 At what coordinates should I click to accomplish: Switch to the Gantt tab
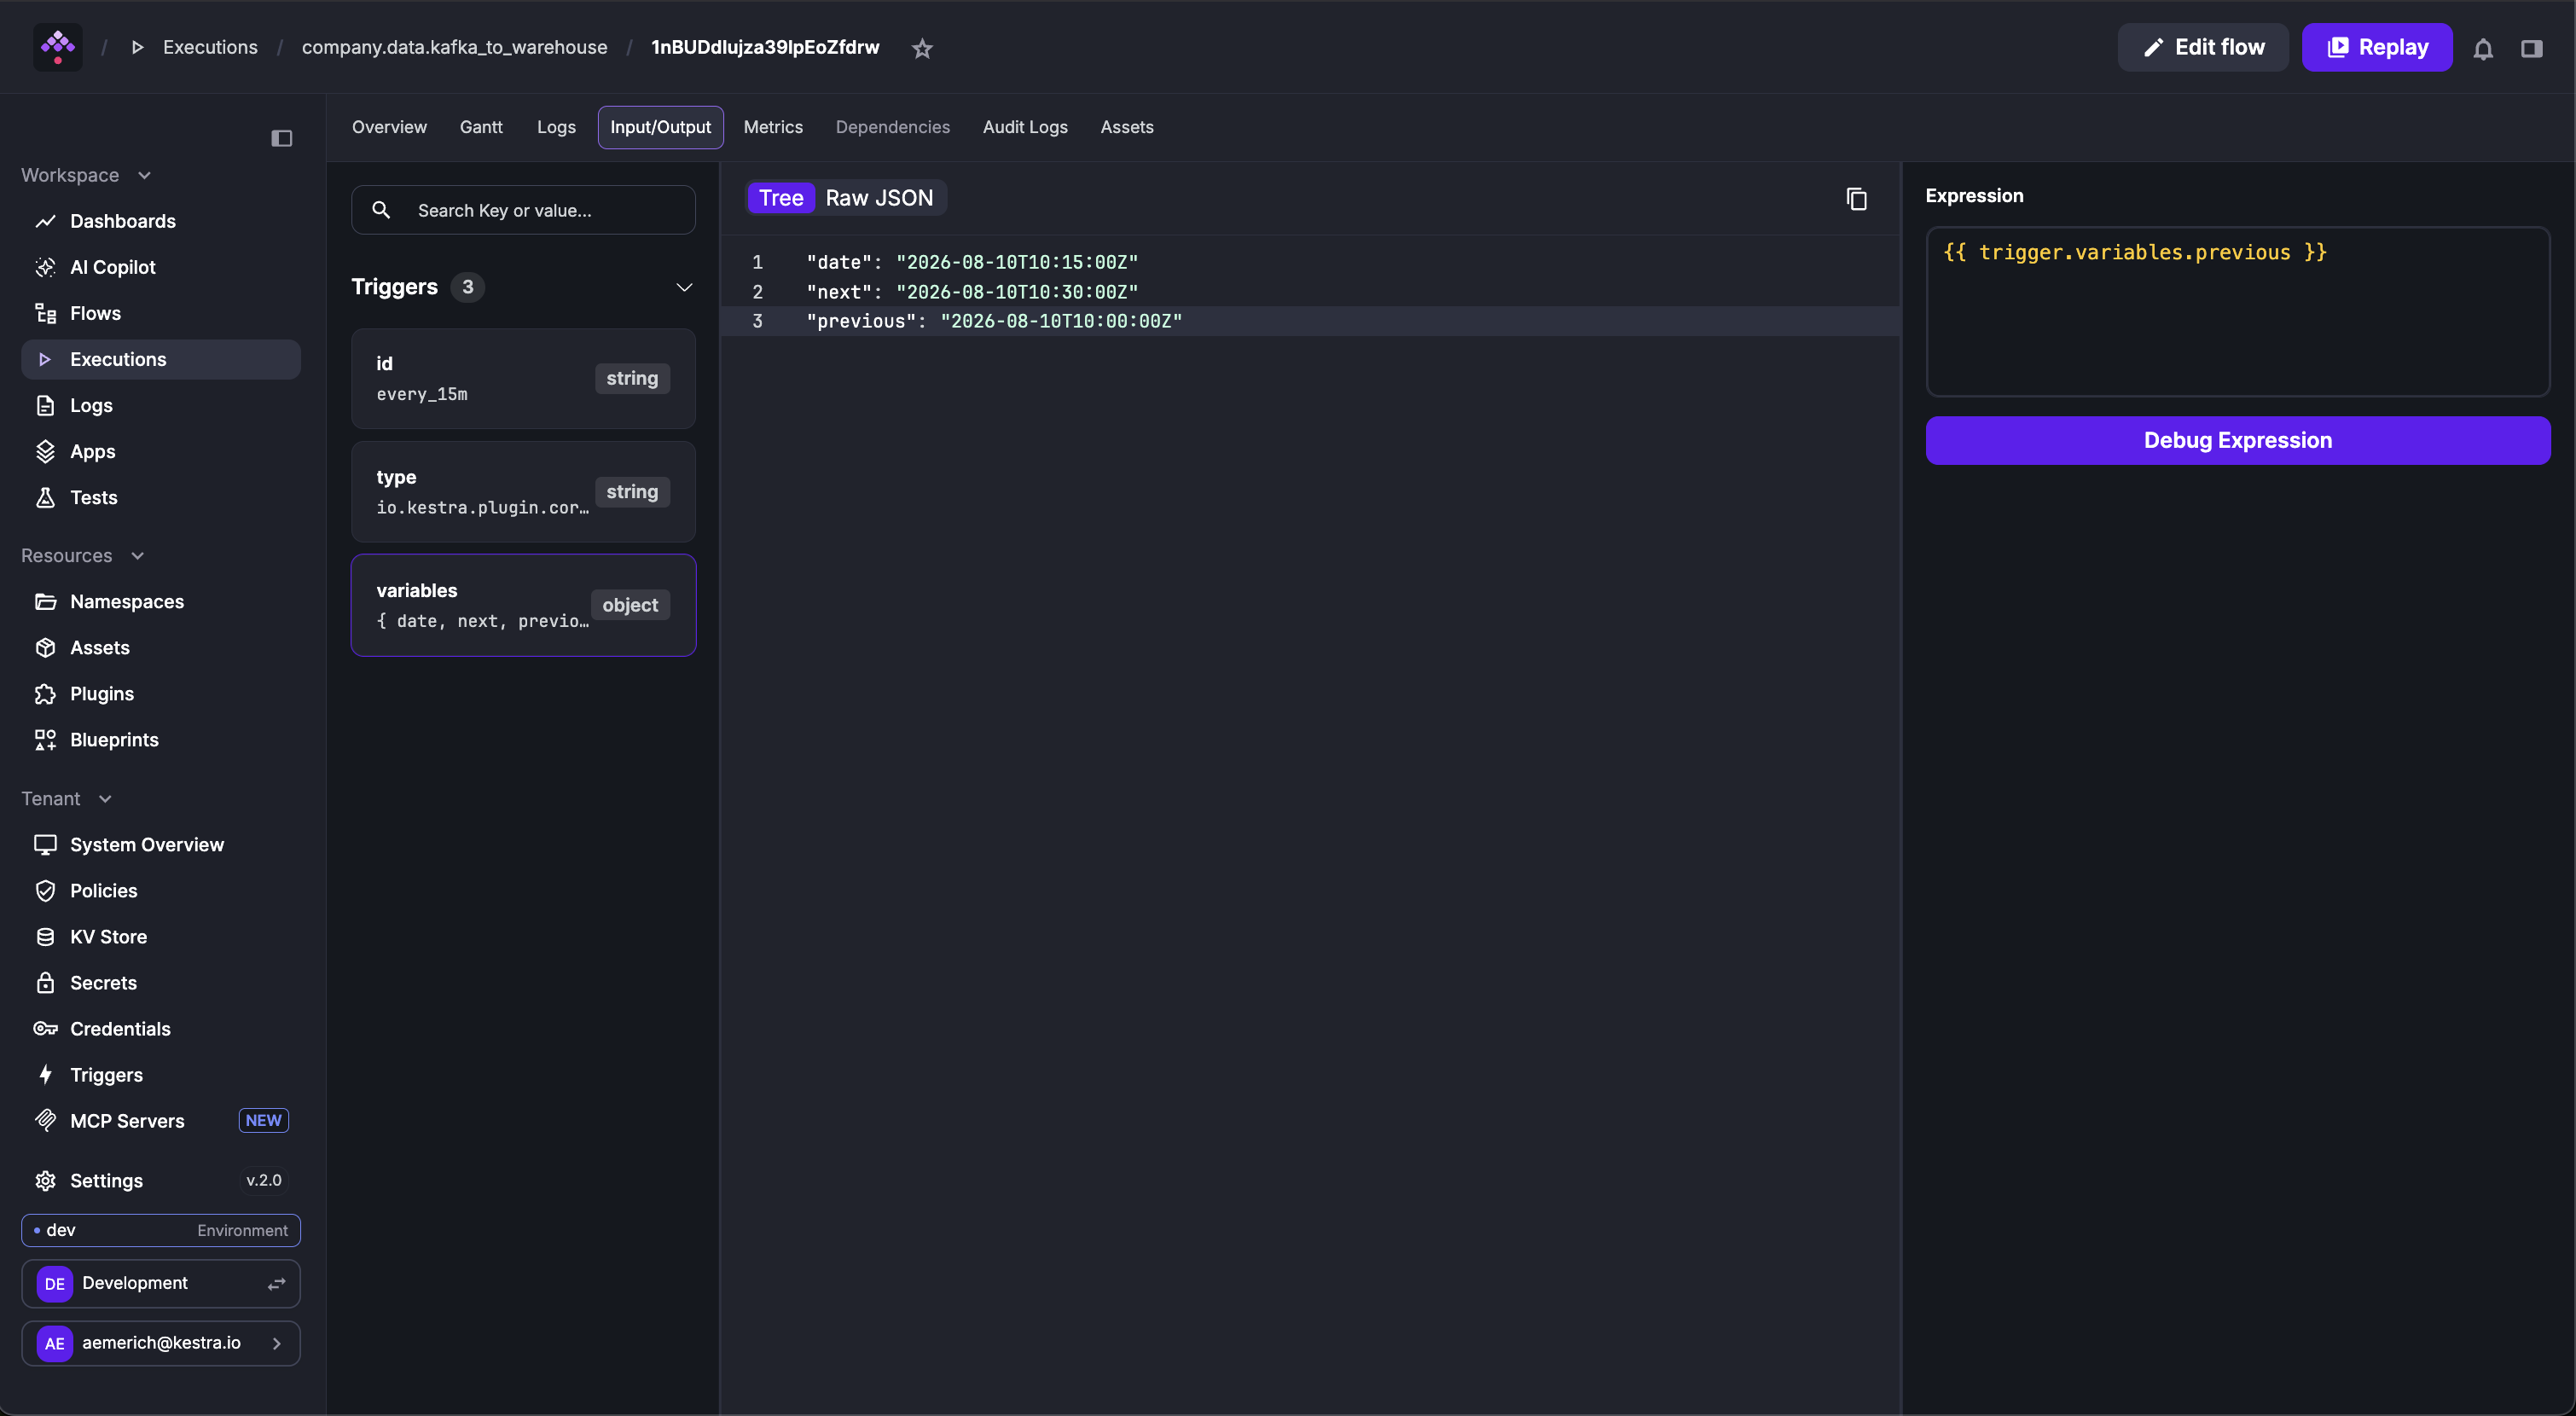tap(481, 127)
